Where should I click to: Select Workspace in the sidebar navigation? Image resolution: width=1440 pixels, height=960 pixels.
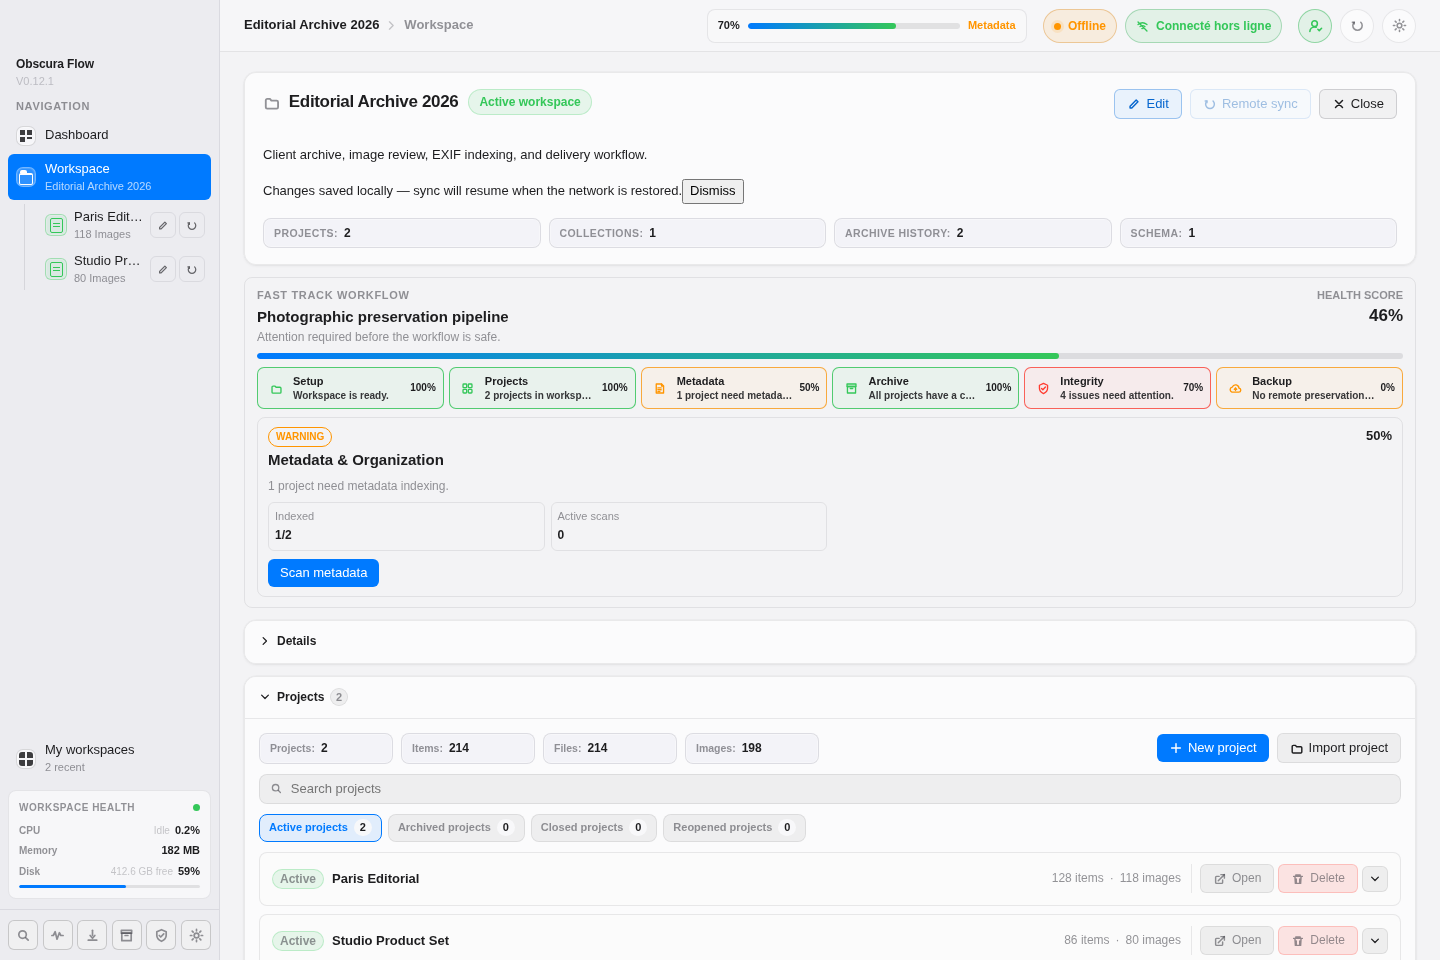click(109, 177)
